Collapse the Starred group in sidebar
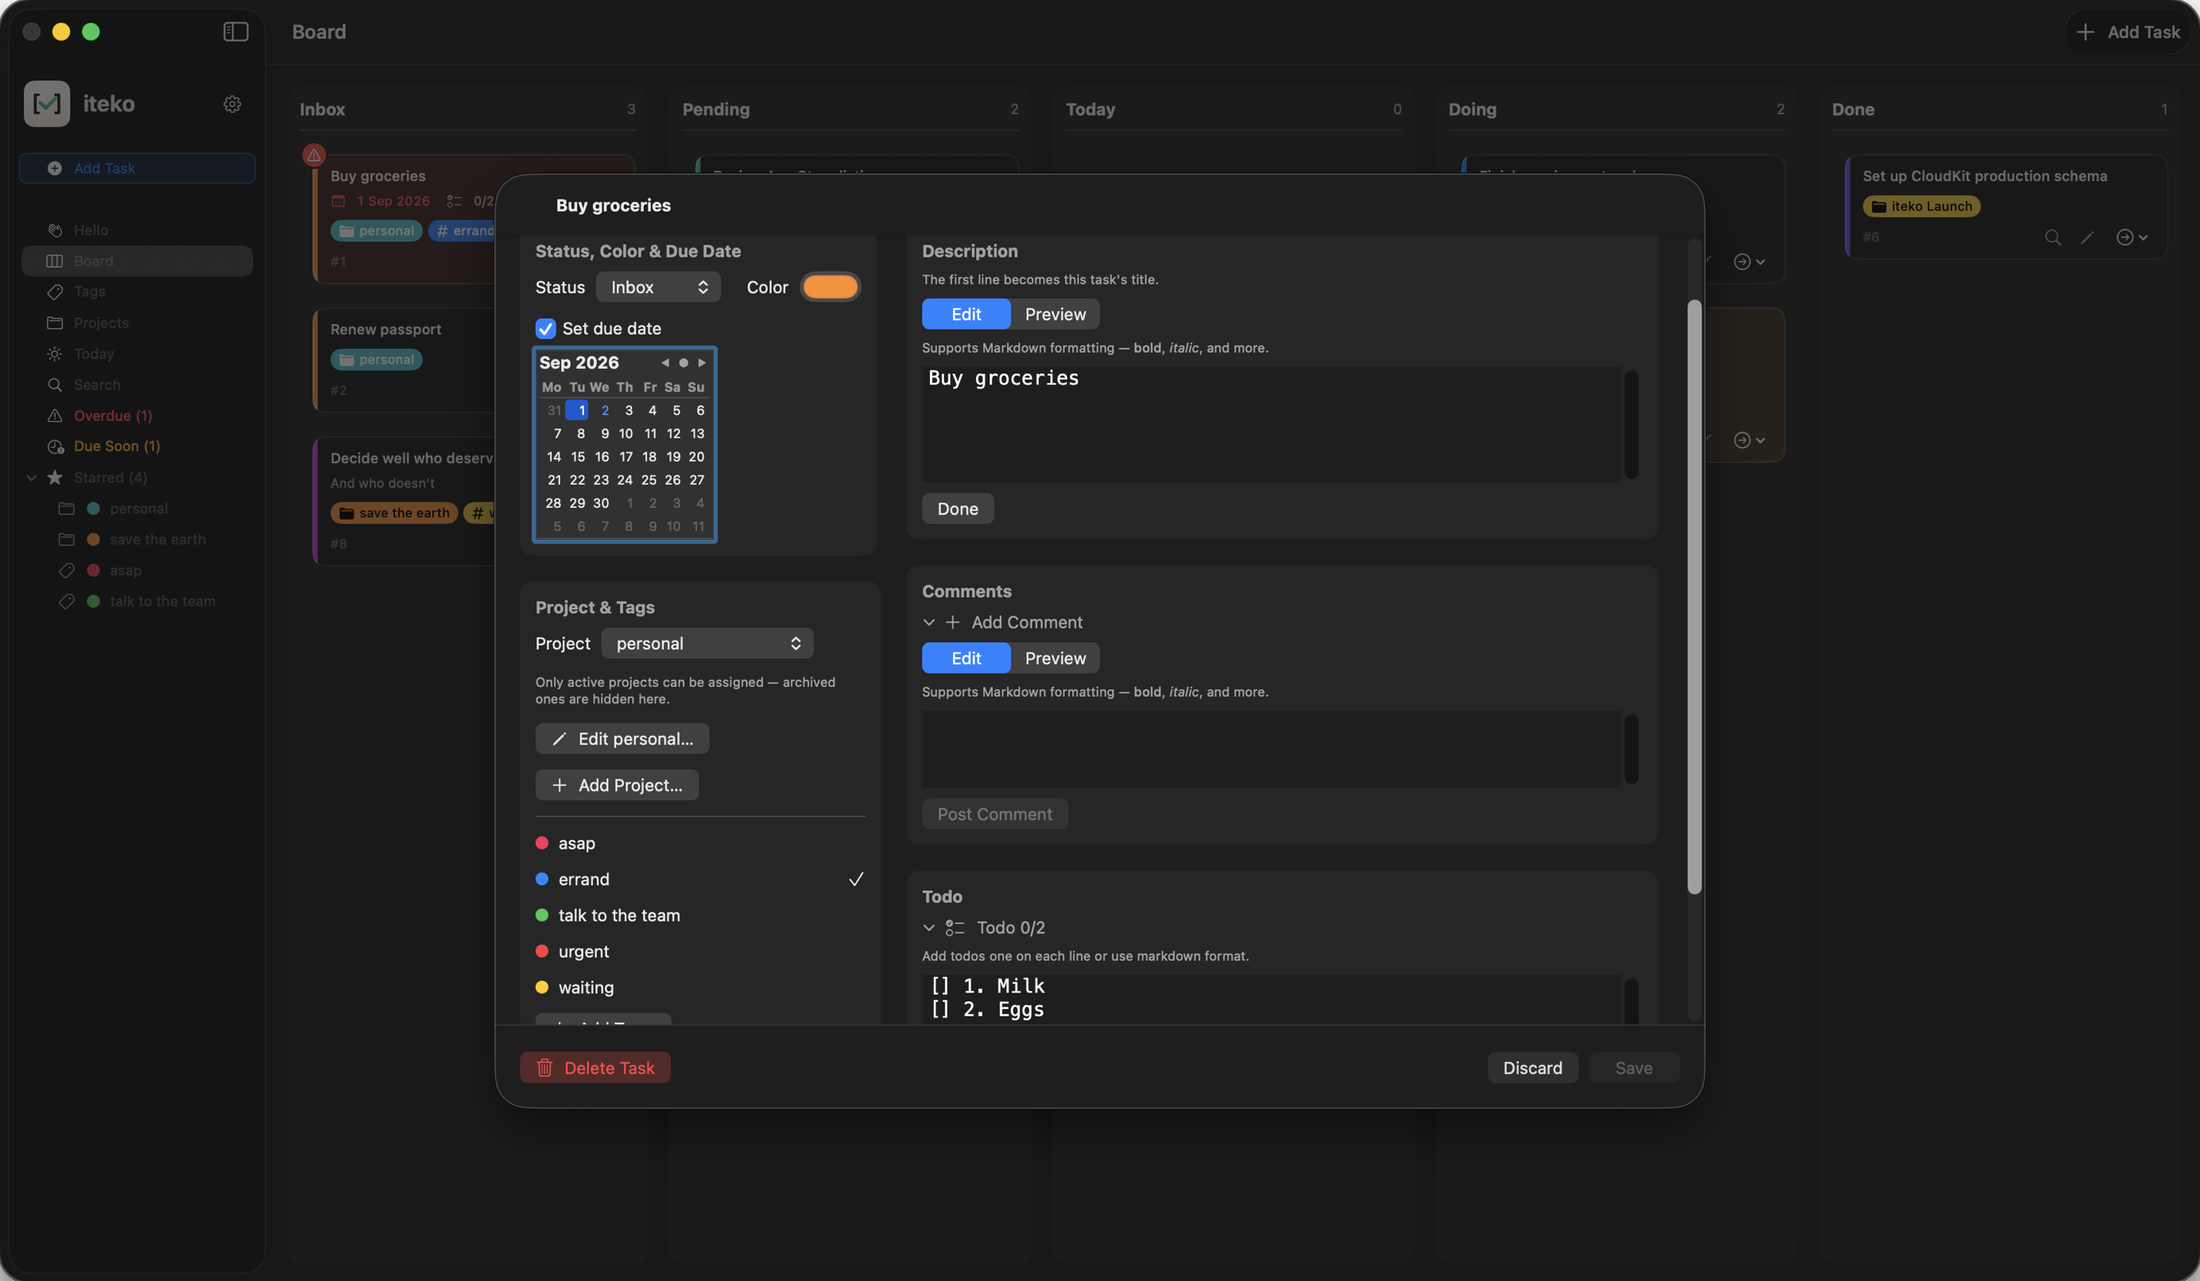The image size is (2200, 1281). click(x=32, y=478)
